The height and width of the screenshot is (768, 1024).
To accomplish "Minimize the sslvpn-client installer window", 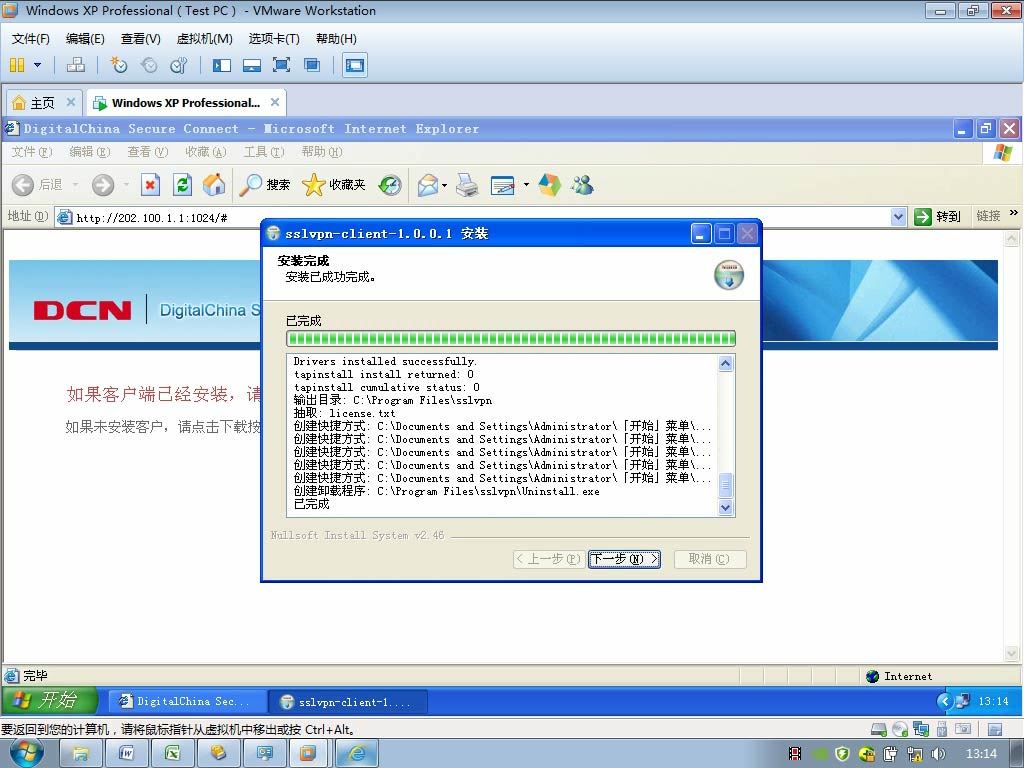I will pos(701,233).
